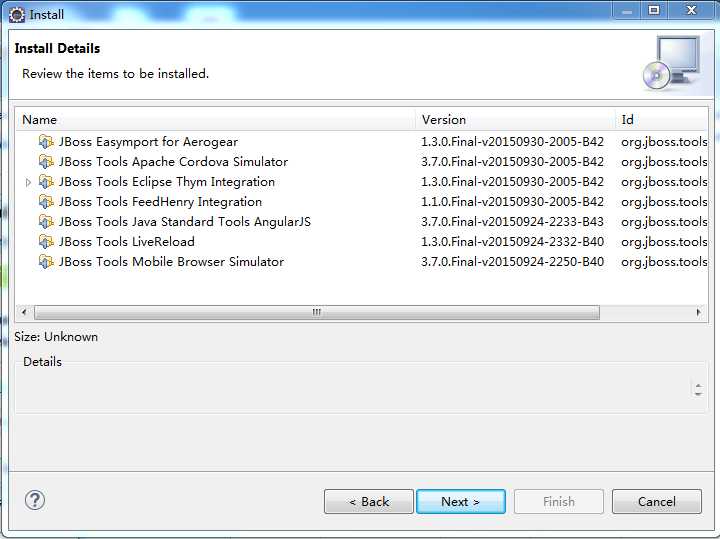Viewport: 720px width, 539px height.
Task: Click the JBoss Tools Eclipse Thym Integration icon
Action: tap(46, 182)
